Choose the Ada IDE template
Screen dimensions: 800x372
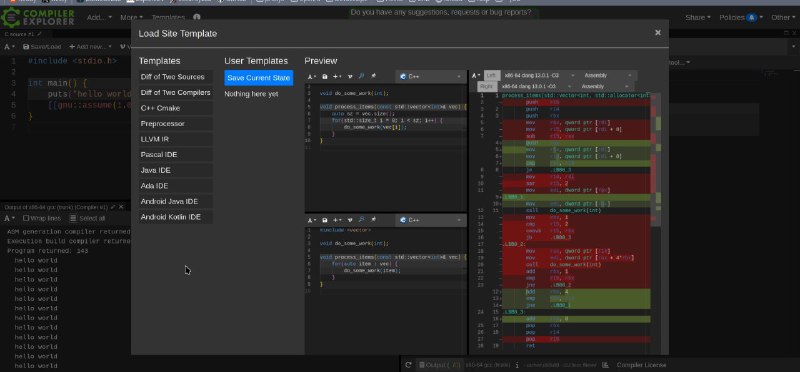(x=176, y=186)
